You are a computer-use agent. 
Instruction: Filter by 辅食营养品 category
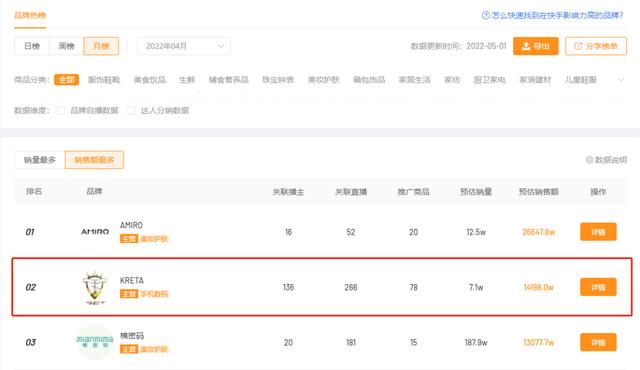click(229, 80)
